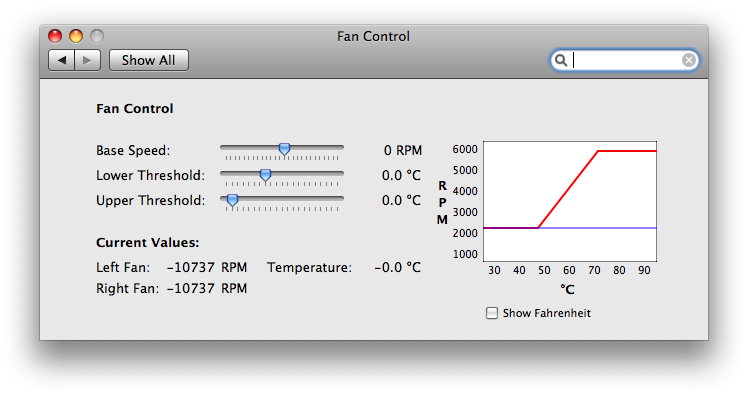748x395 pixels.
Task: Click the left end of Lower Threshold track
Action: [x=224, y=173]
